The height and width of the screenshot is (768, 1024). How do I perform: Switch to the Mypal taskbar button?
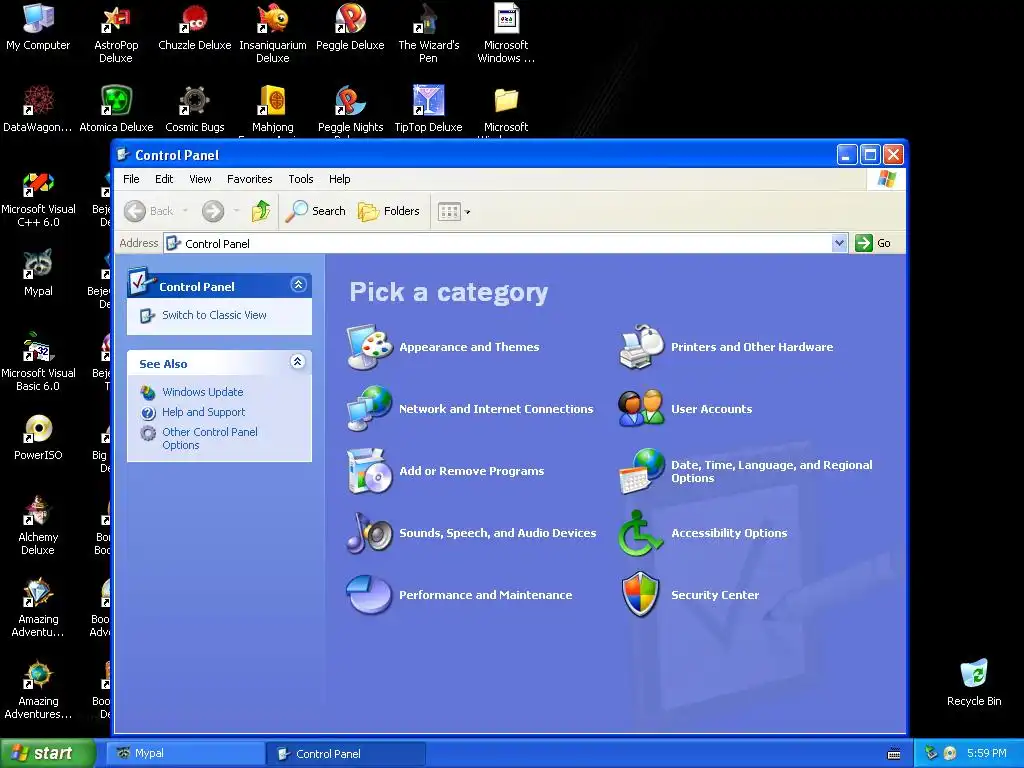pos(186,753)
